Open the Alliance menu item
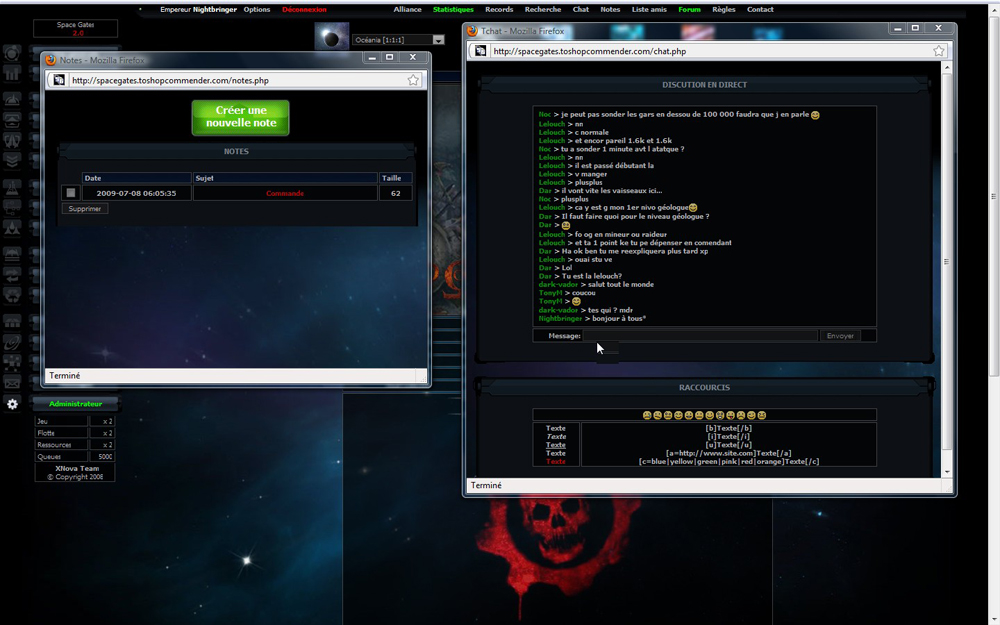 pos(407,9)
